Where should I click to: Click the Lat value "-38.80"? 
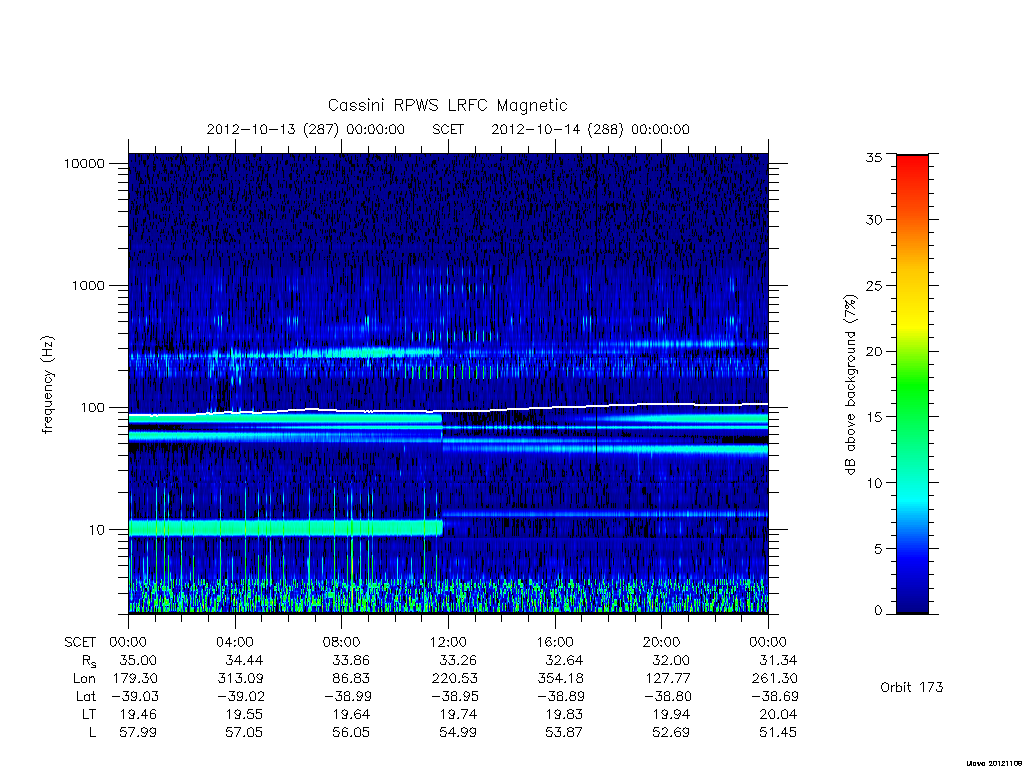point(667,697)
